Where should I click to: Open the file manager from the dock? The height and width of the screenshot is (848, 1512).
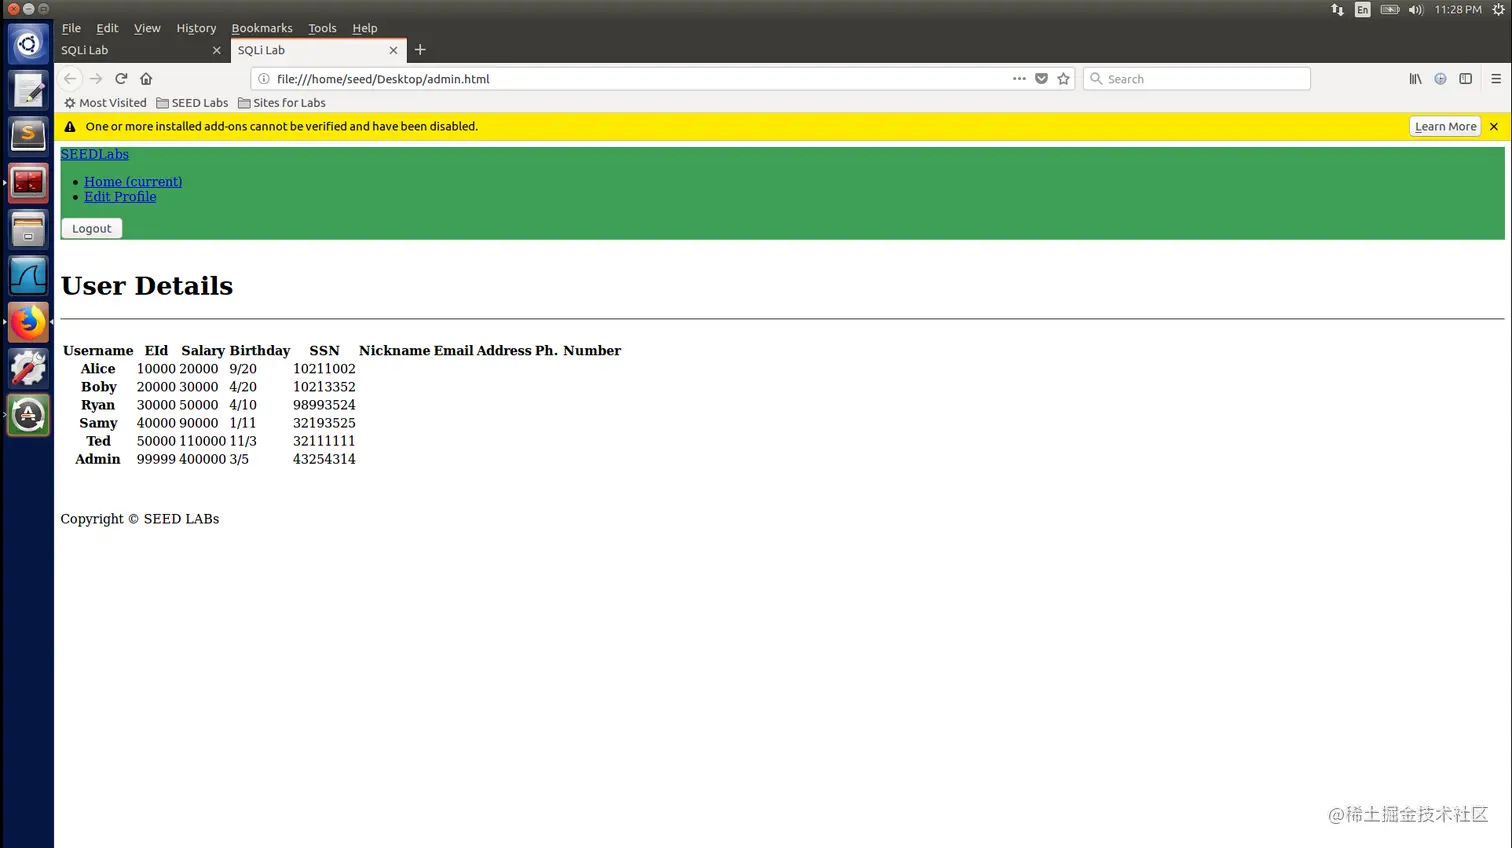point(28,229)
